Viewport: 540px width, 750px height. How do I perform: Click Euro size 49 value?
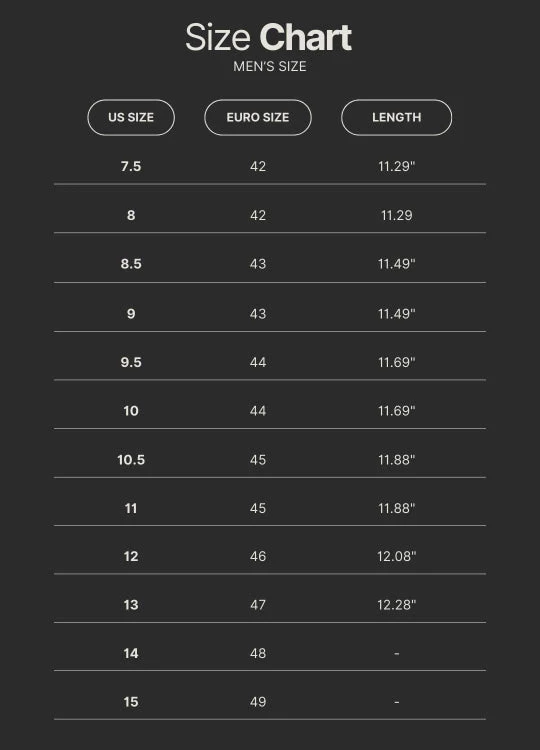pyautogui.click(x=258, y=702)
